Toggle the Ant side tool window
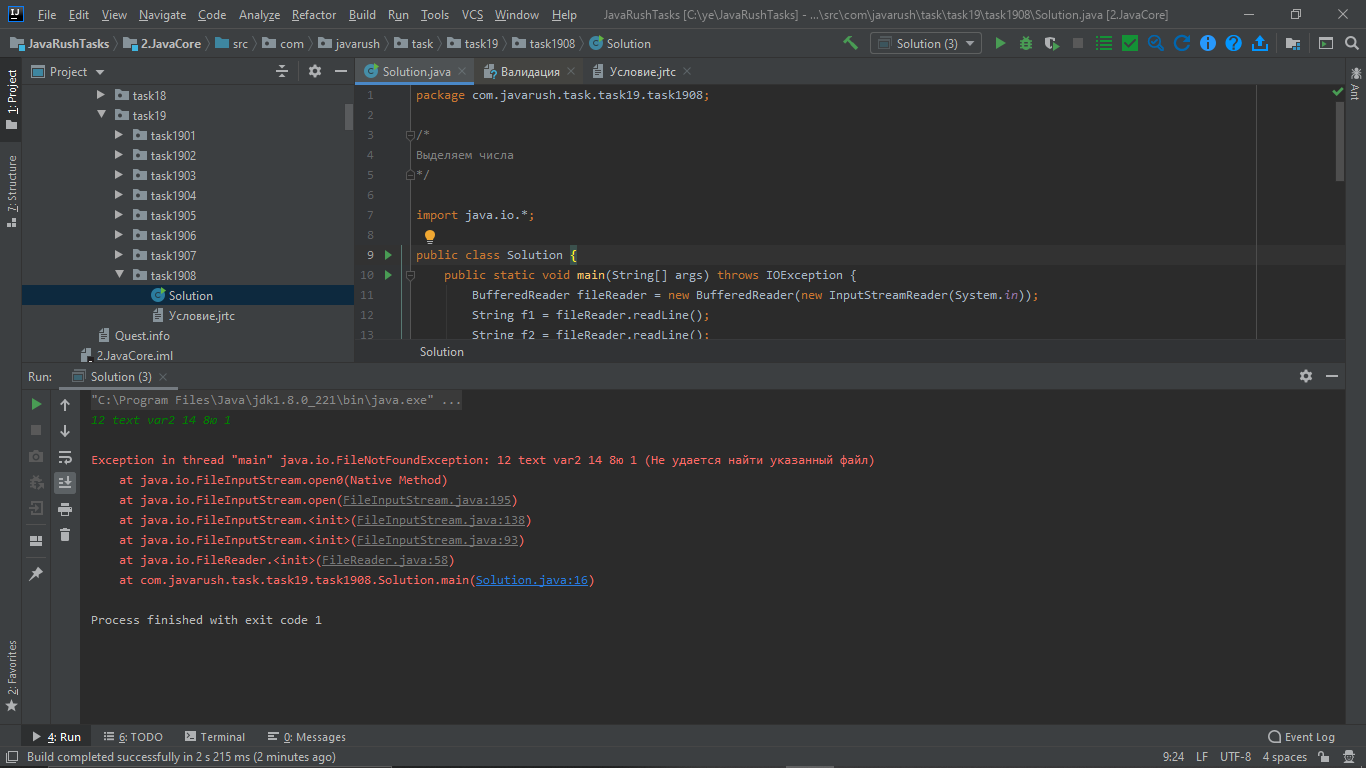This screenshot has width=1366, height=768. [1355, 83]
